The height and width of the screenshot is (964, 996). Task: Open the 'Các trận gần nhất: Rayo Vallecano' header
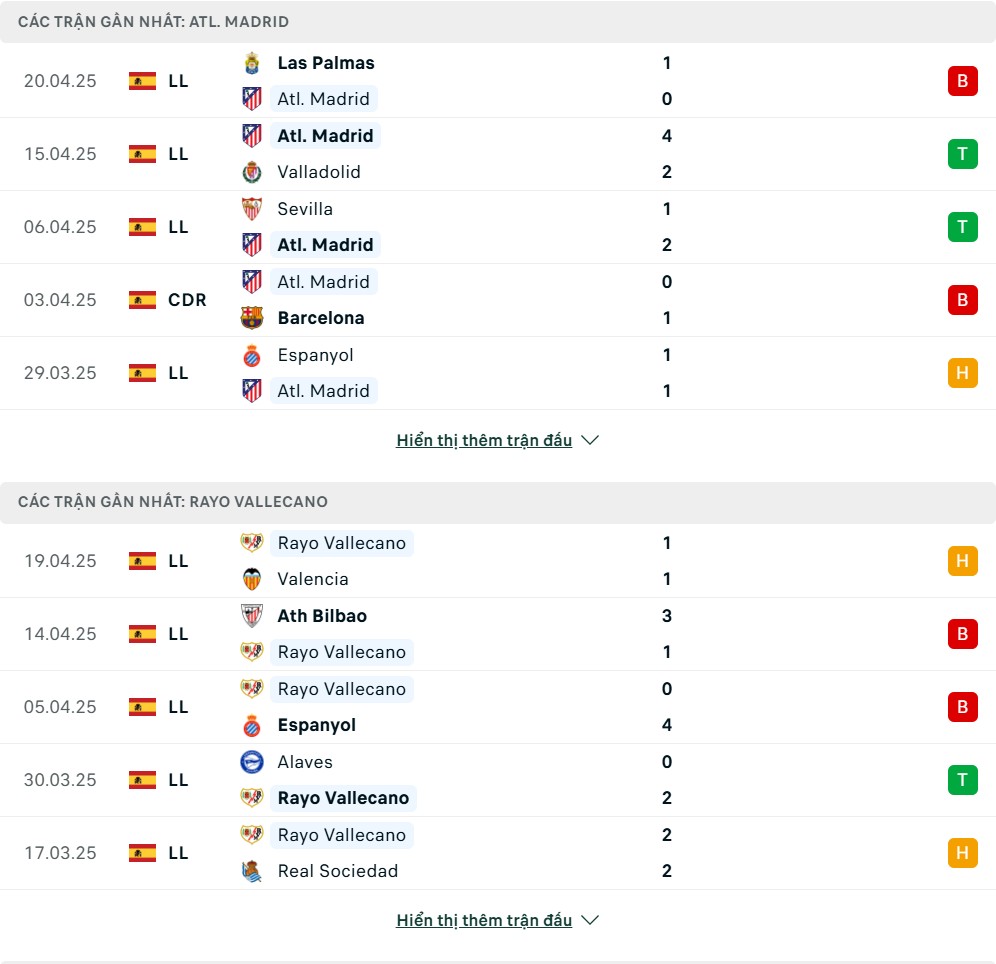point(498,502)
